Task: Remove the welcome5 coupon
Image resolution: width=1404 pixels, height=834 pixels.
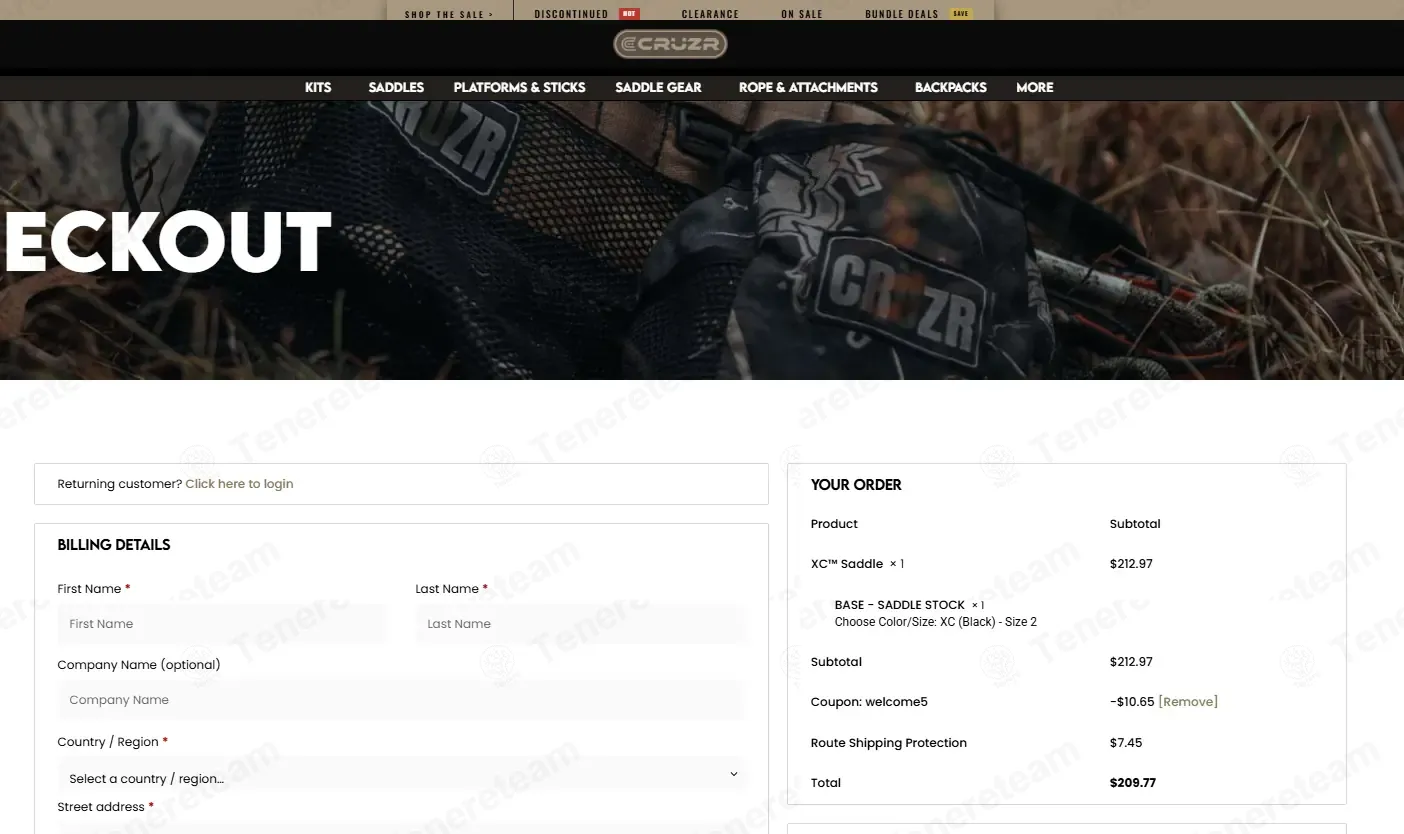Action: click(1188, 702)
